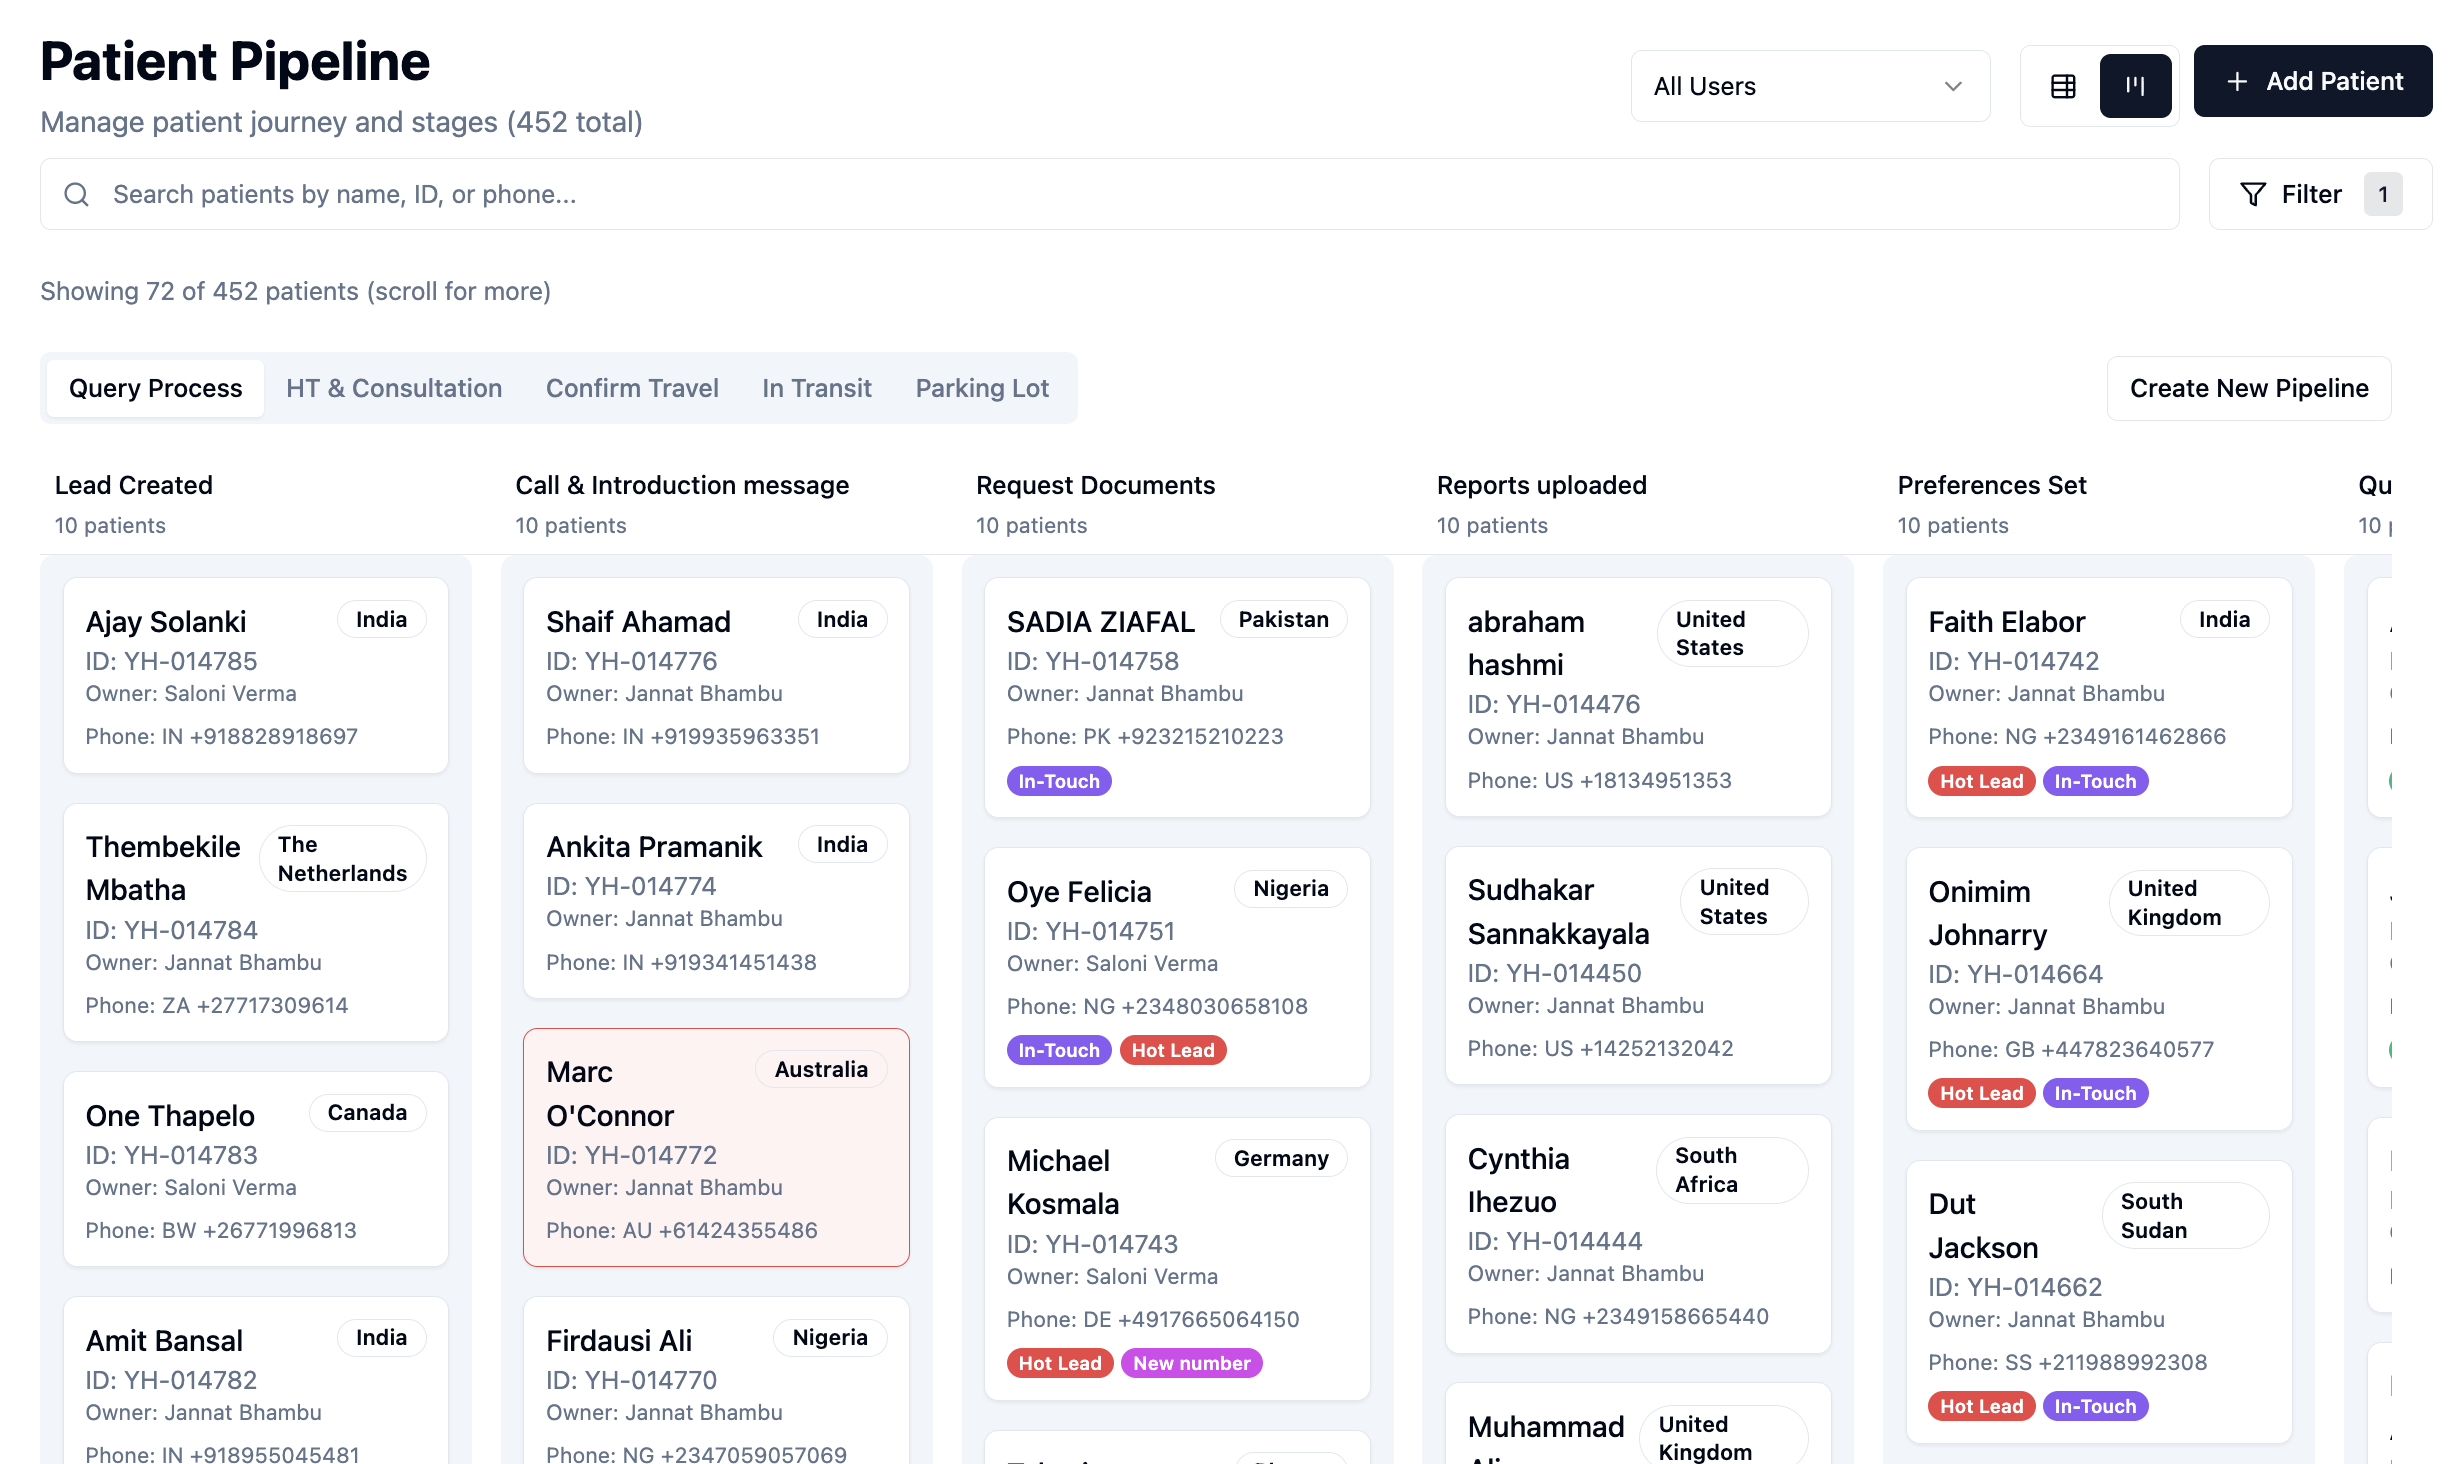Open Onimim Johnarry patient card

pos(2099,989)
